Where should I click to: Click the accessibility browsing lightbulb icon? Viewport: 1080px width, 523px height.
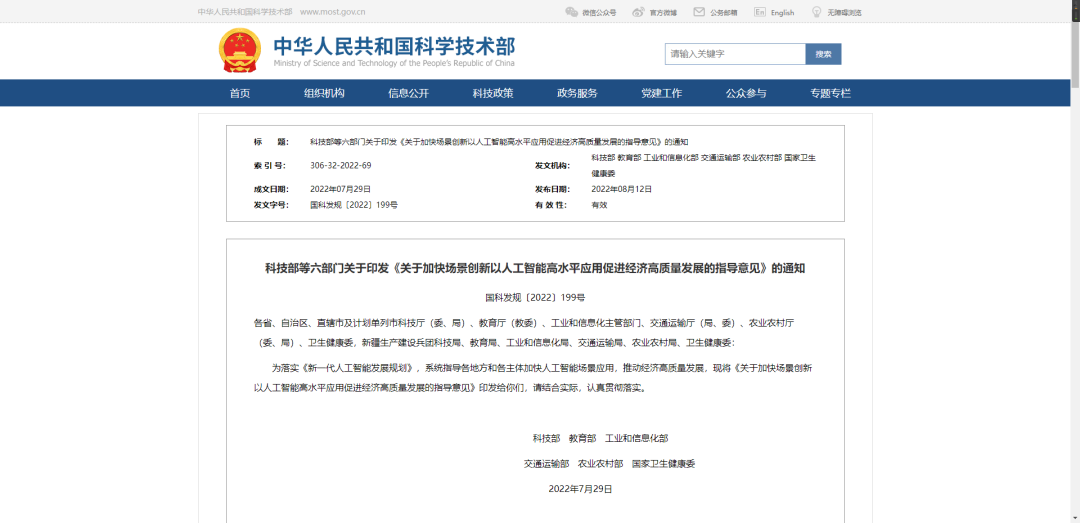[816, 12]
